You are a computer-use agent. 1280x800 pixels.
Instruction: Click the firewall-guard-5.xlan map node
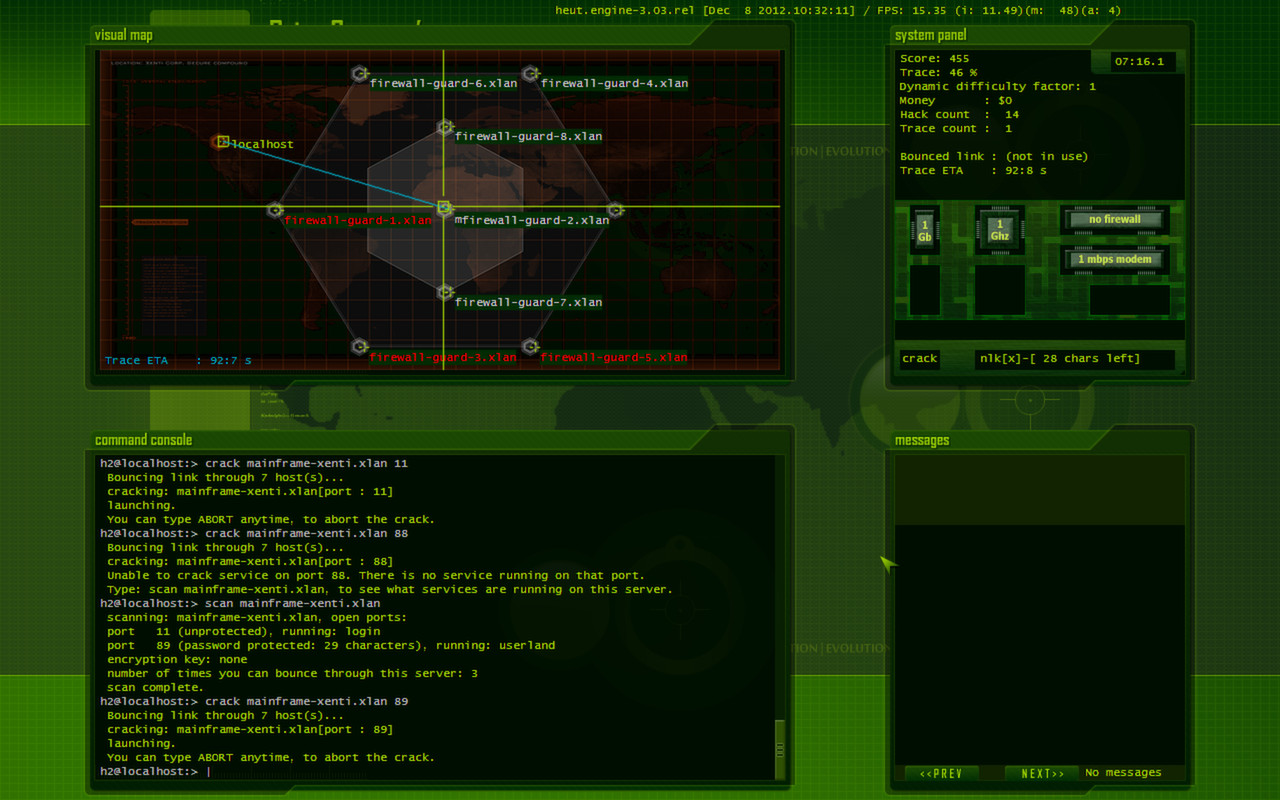point(530,346)
